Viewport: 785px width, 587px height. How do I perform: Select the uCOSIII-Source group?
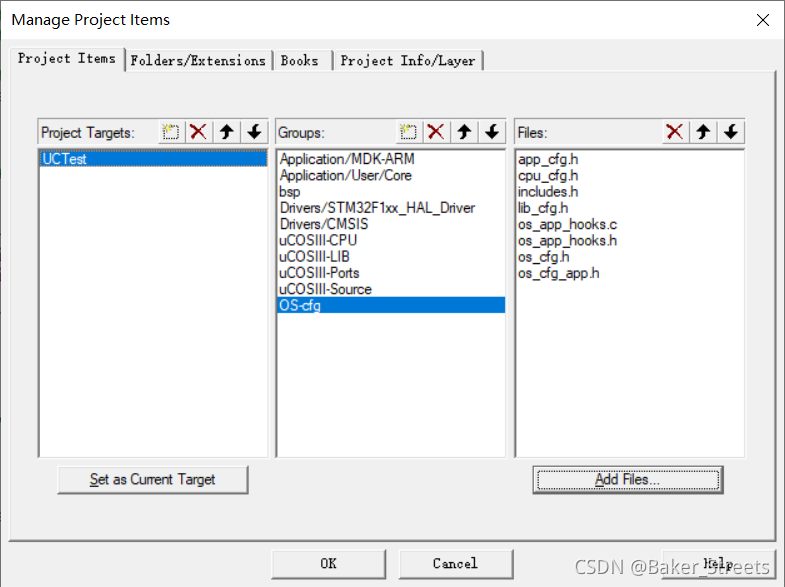(x=391, y=289)
